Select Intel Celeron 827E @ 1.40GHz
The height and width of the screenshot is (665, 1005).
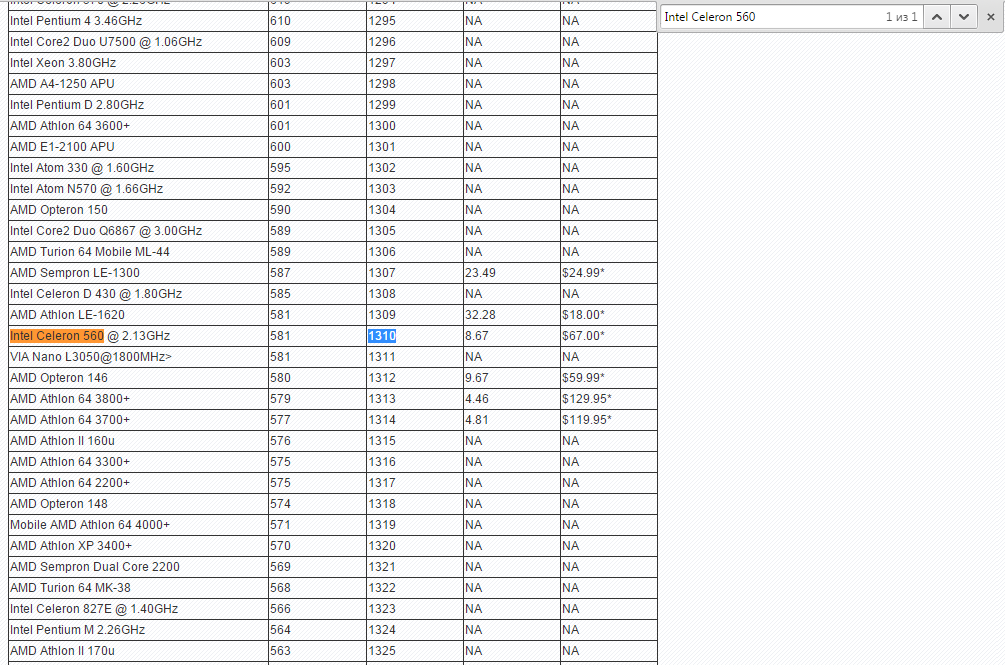(x=94, y=609)
